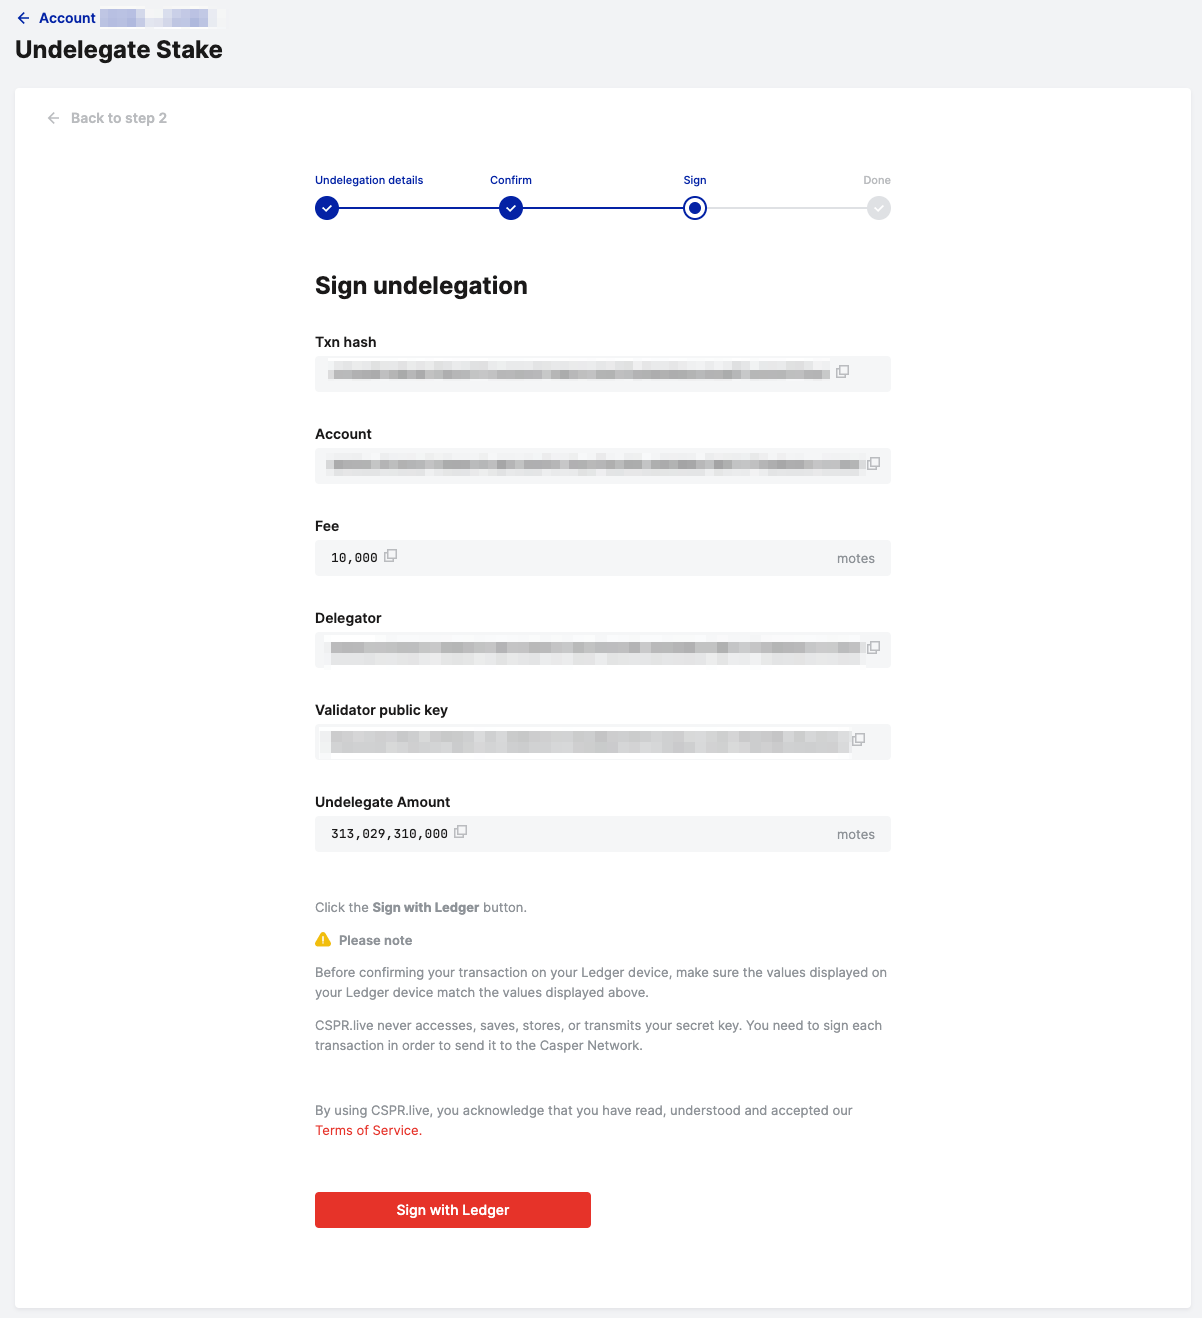Open the Account link in the header

pyautogui.click(x=67, y=18)
